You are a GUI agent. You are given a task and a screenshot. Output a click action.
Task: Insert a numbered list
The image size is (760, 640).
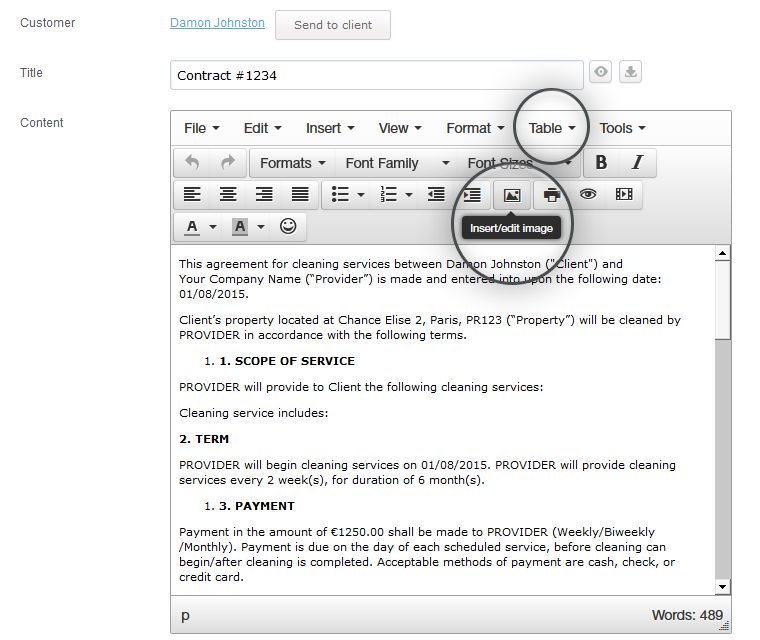point(388,195)
